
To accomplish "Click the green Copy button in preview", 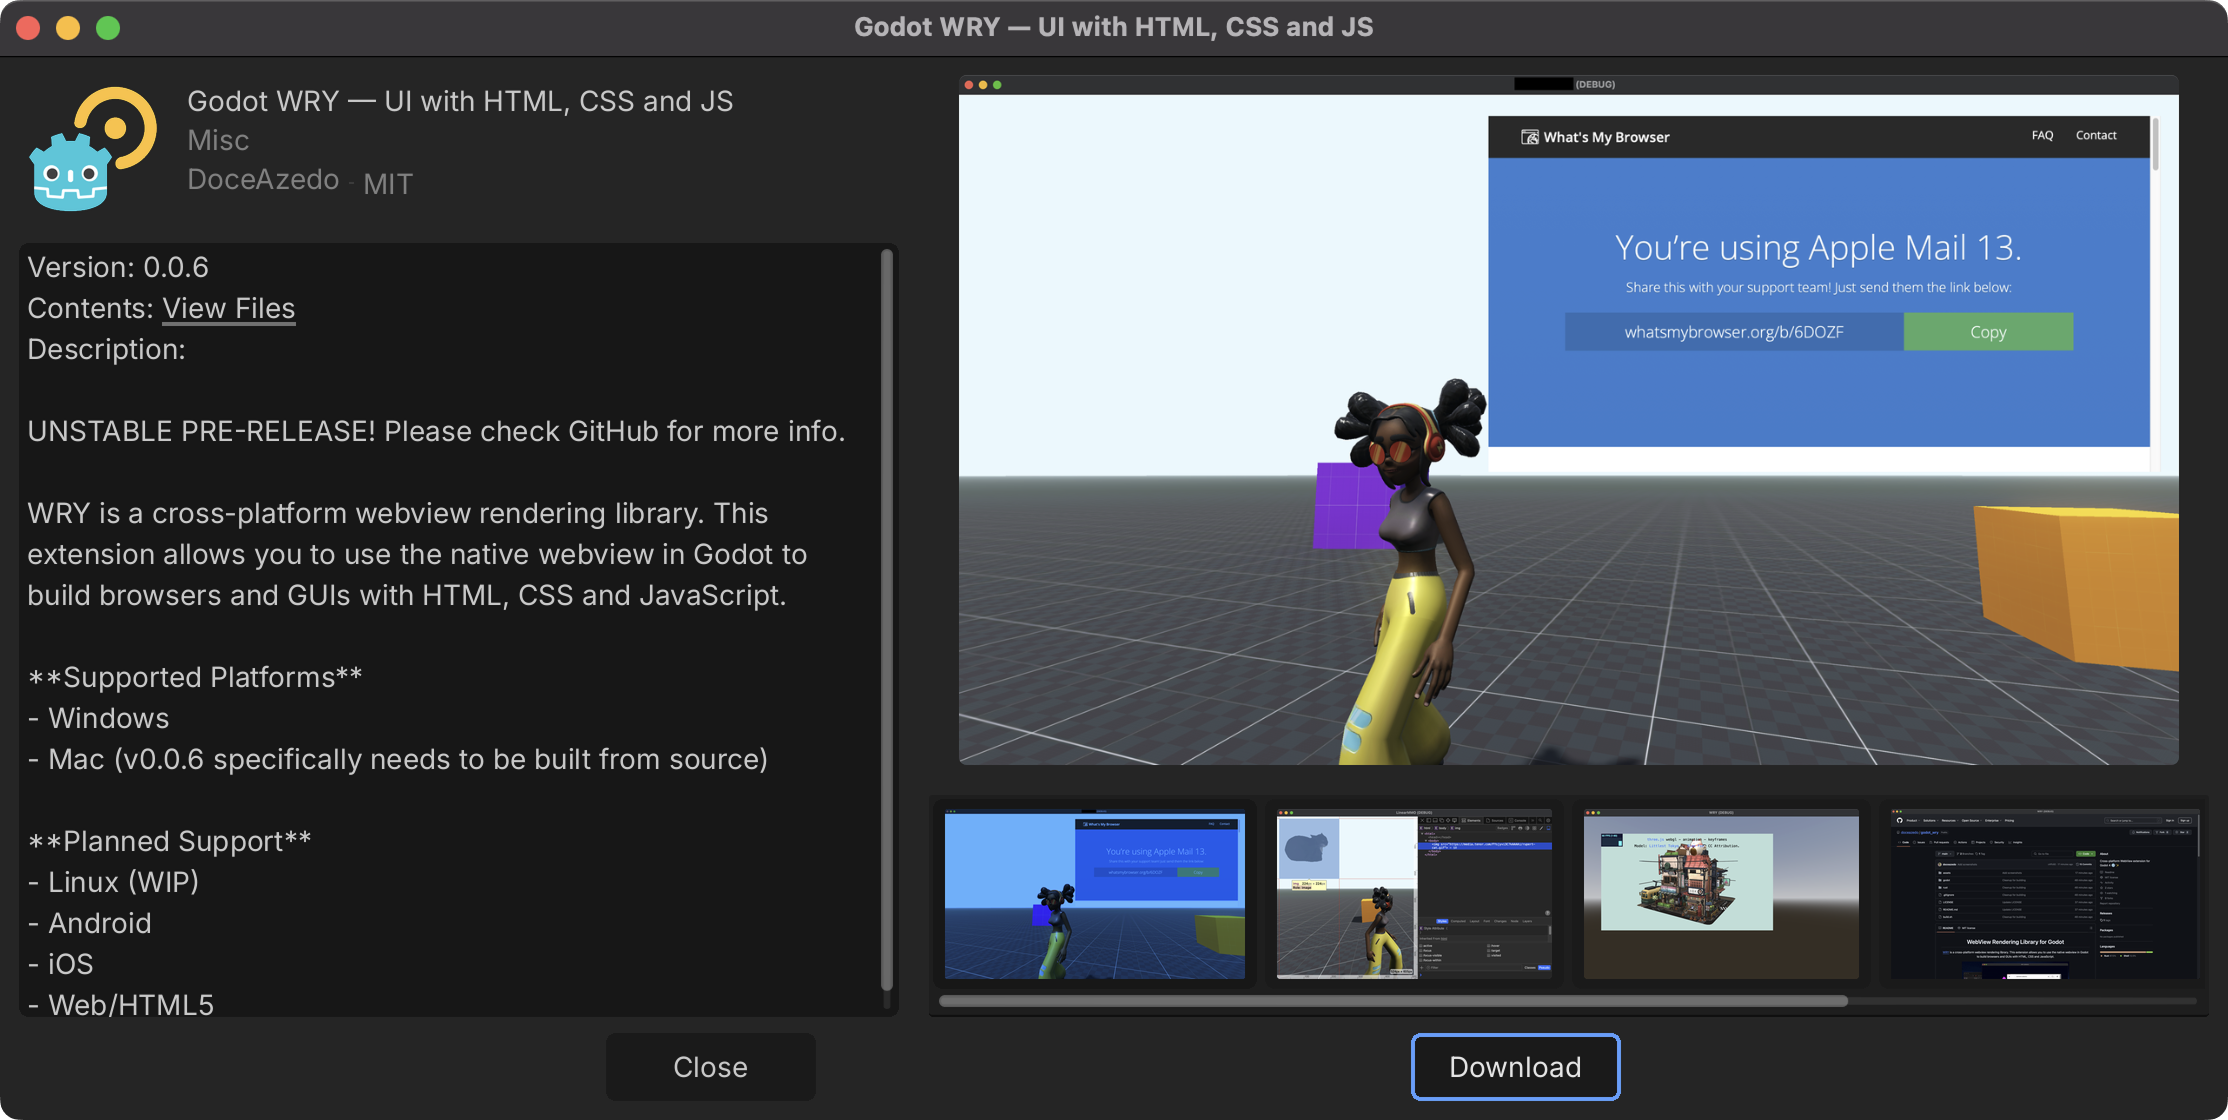I will click(x=1987, y=332).
